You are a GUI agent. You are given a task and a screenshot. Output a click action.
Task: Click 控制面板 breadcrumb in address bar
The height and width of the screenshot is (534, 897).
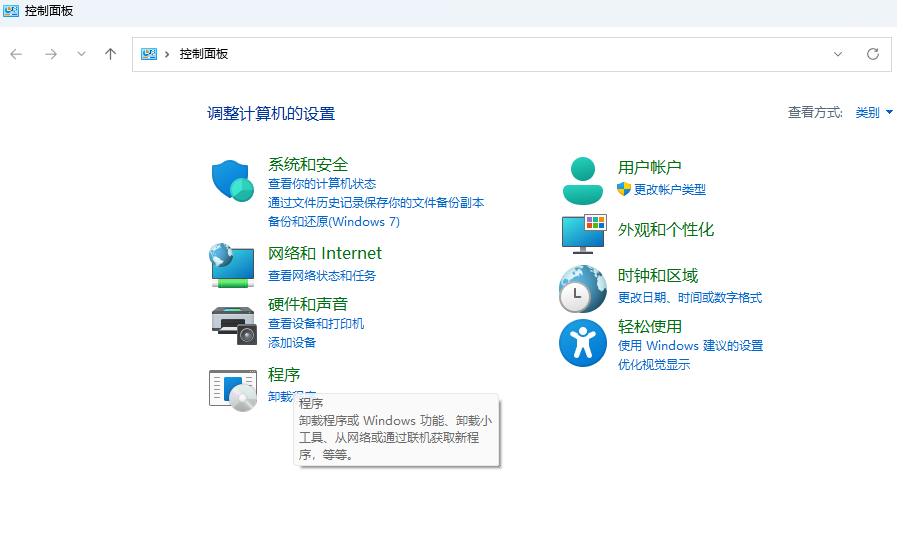pos(204,54)
